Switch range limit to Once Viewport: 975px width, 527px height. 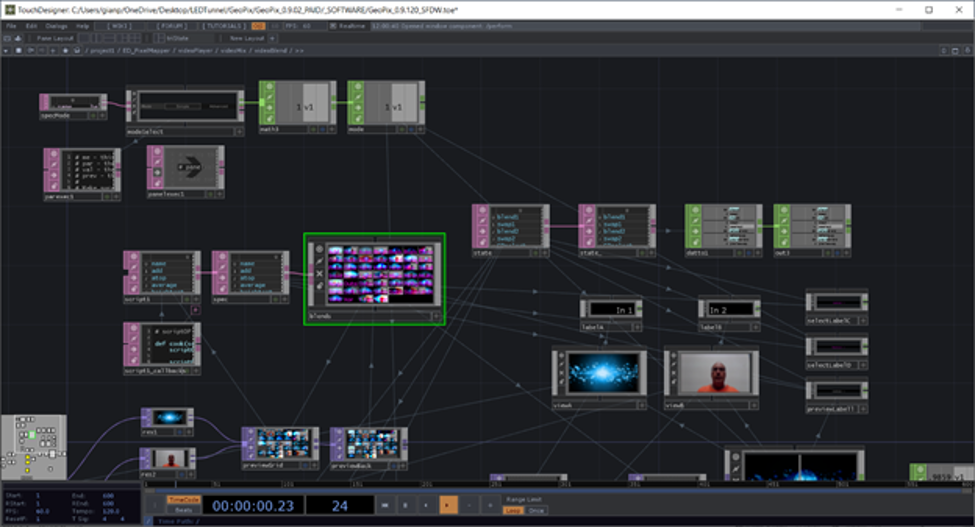[536, 510]
